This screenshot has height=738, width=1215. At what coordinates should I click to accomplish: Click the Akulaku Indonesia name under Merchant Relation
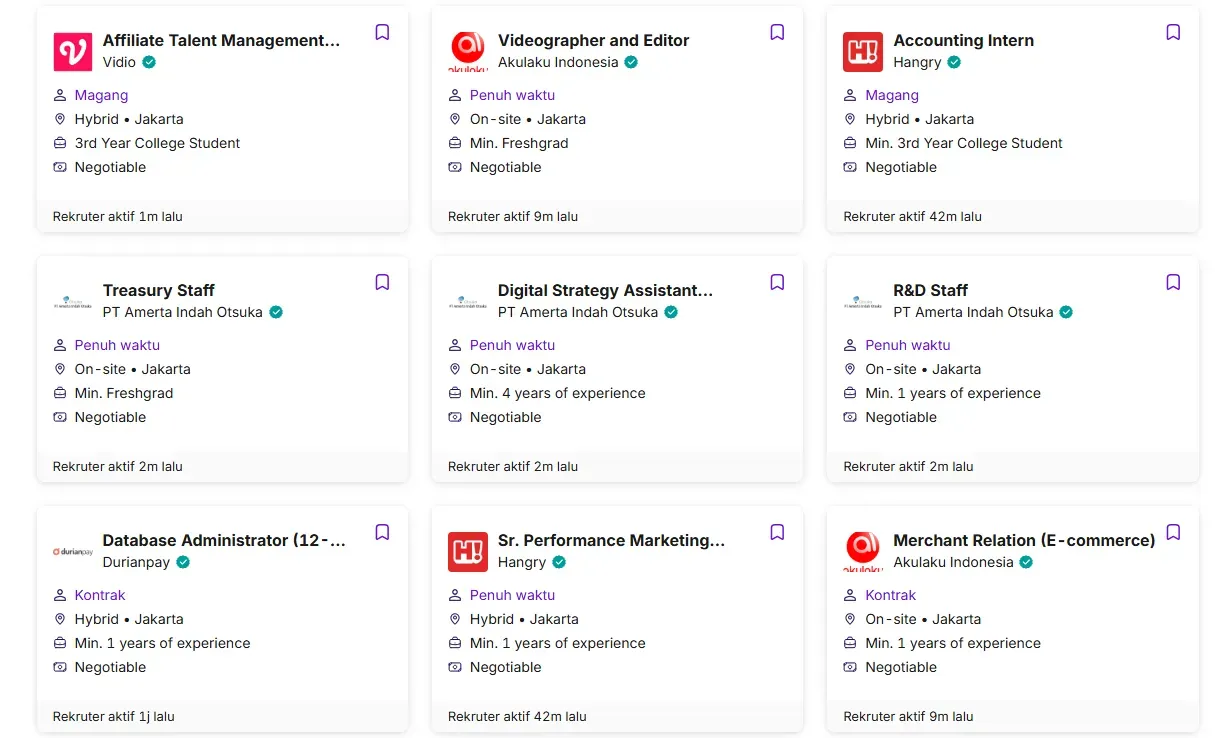click(x=953, y=562)
